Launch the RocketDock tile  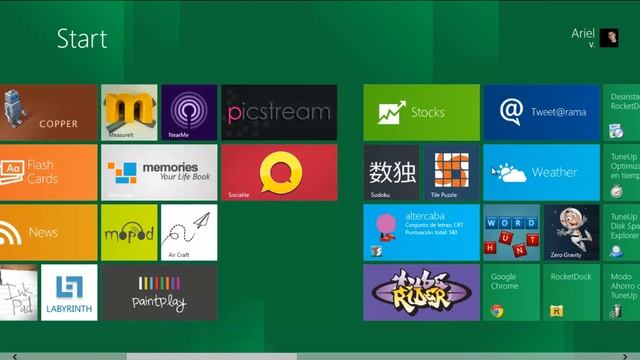click(571, 292)
